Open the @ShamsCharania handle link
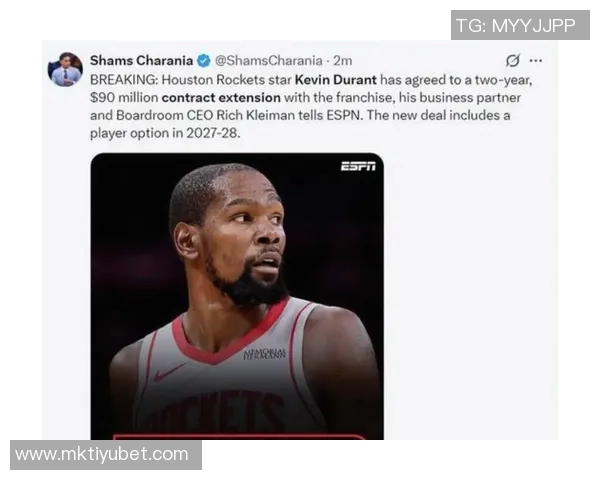Image resolution: width=600 pixels, height=480 pixels. (x=268, y=60)
